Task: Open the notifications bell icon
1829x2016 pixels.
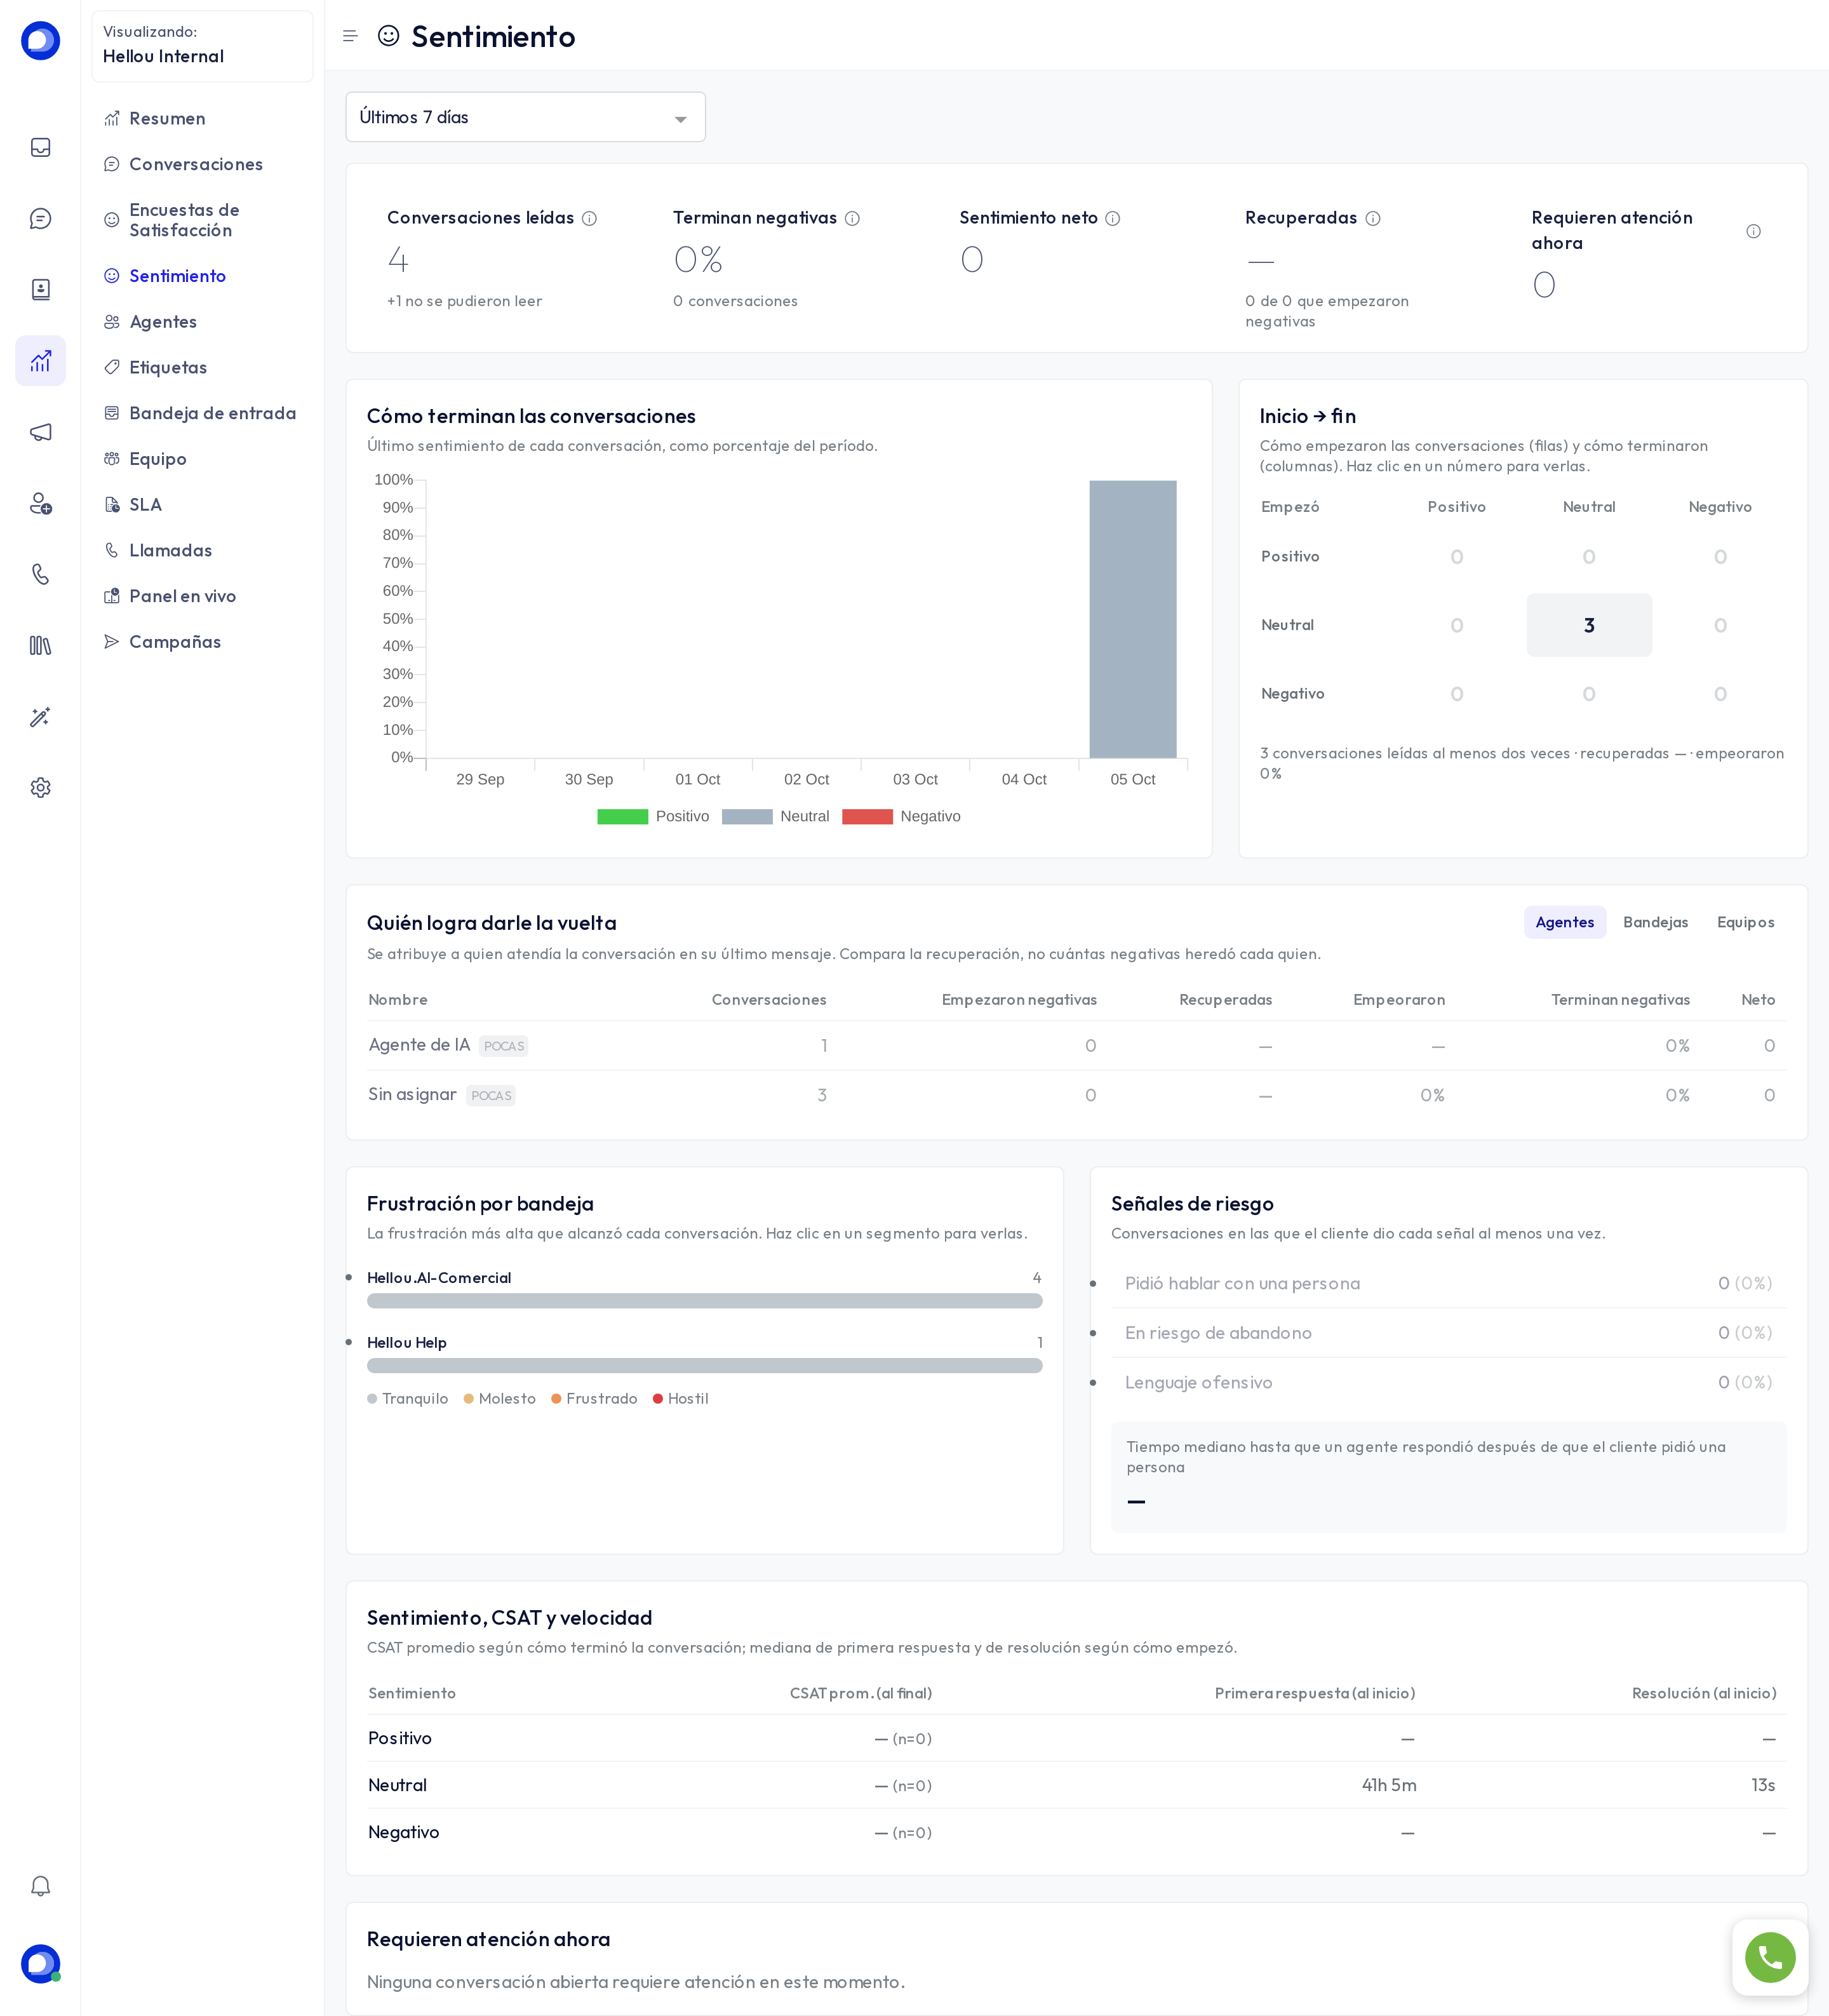Action: coord(40,1886)
